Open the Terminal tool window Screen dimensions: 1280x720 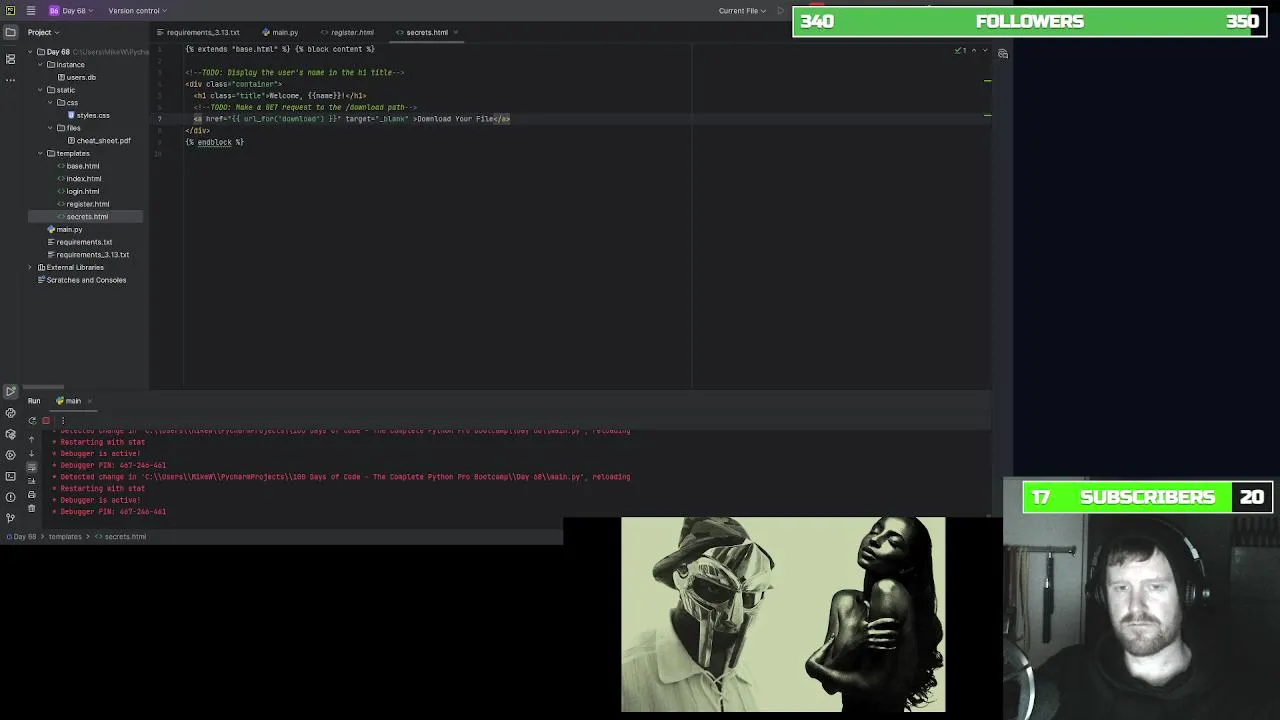tap(10, 476)
